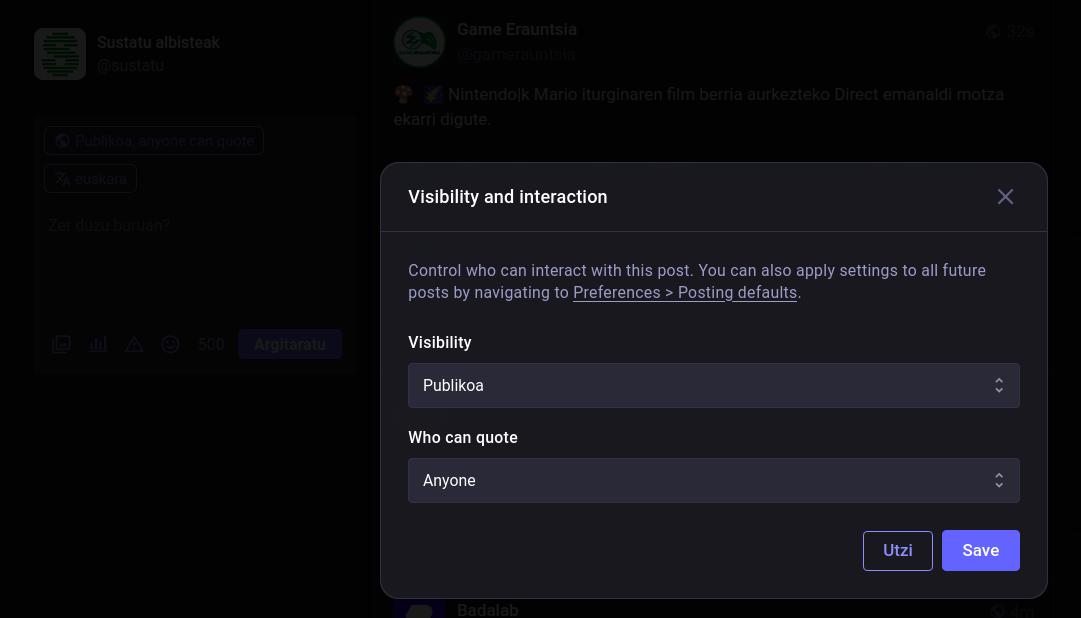Open the emoji picker smiley icon

171,344
